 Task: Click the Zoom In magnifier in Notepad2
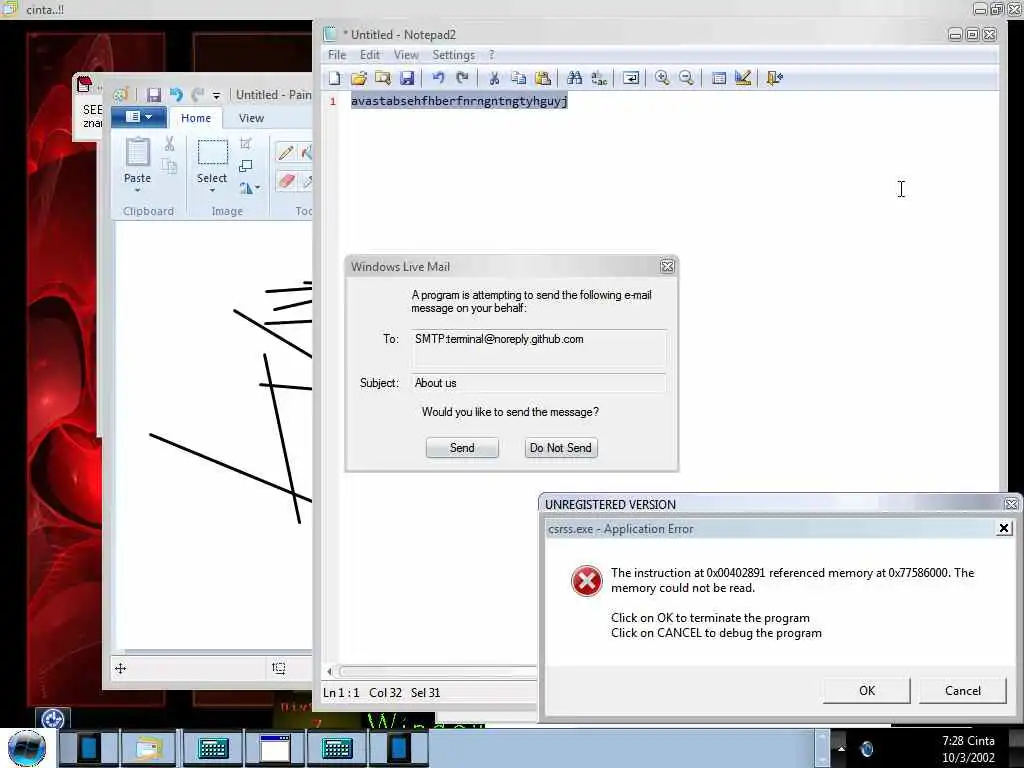pyautogui.click(x=662, y=78)
